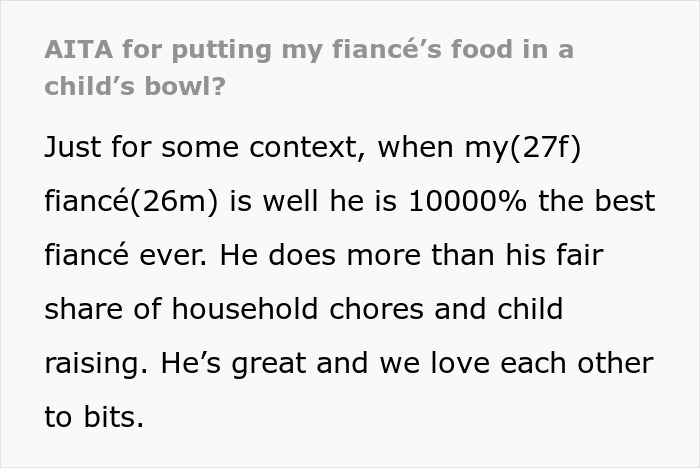
Task: Click the word "when" in the first line
Action: [x=416, y=147]
